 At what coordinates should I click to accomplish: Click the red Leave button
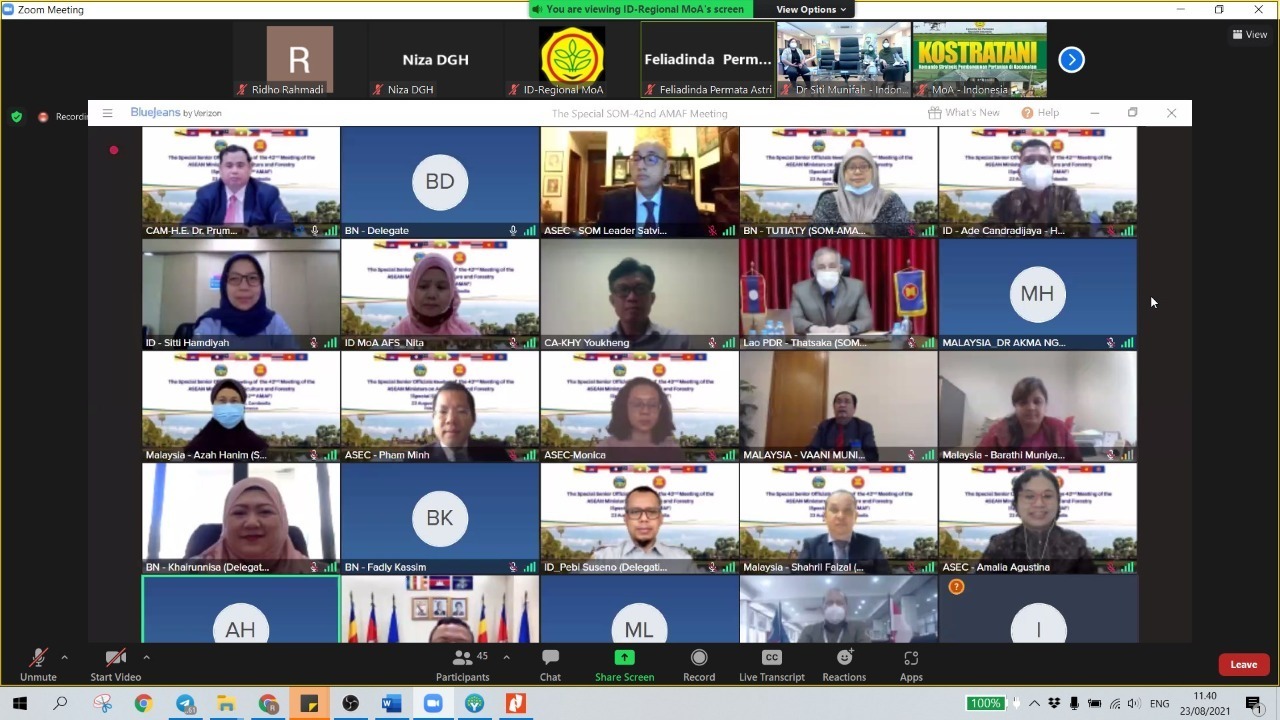pos(1244,664)
